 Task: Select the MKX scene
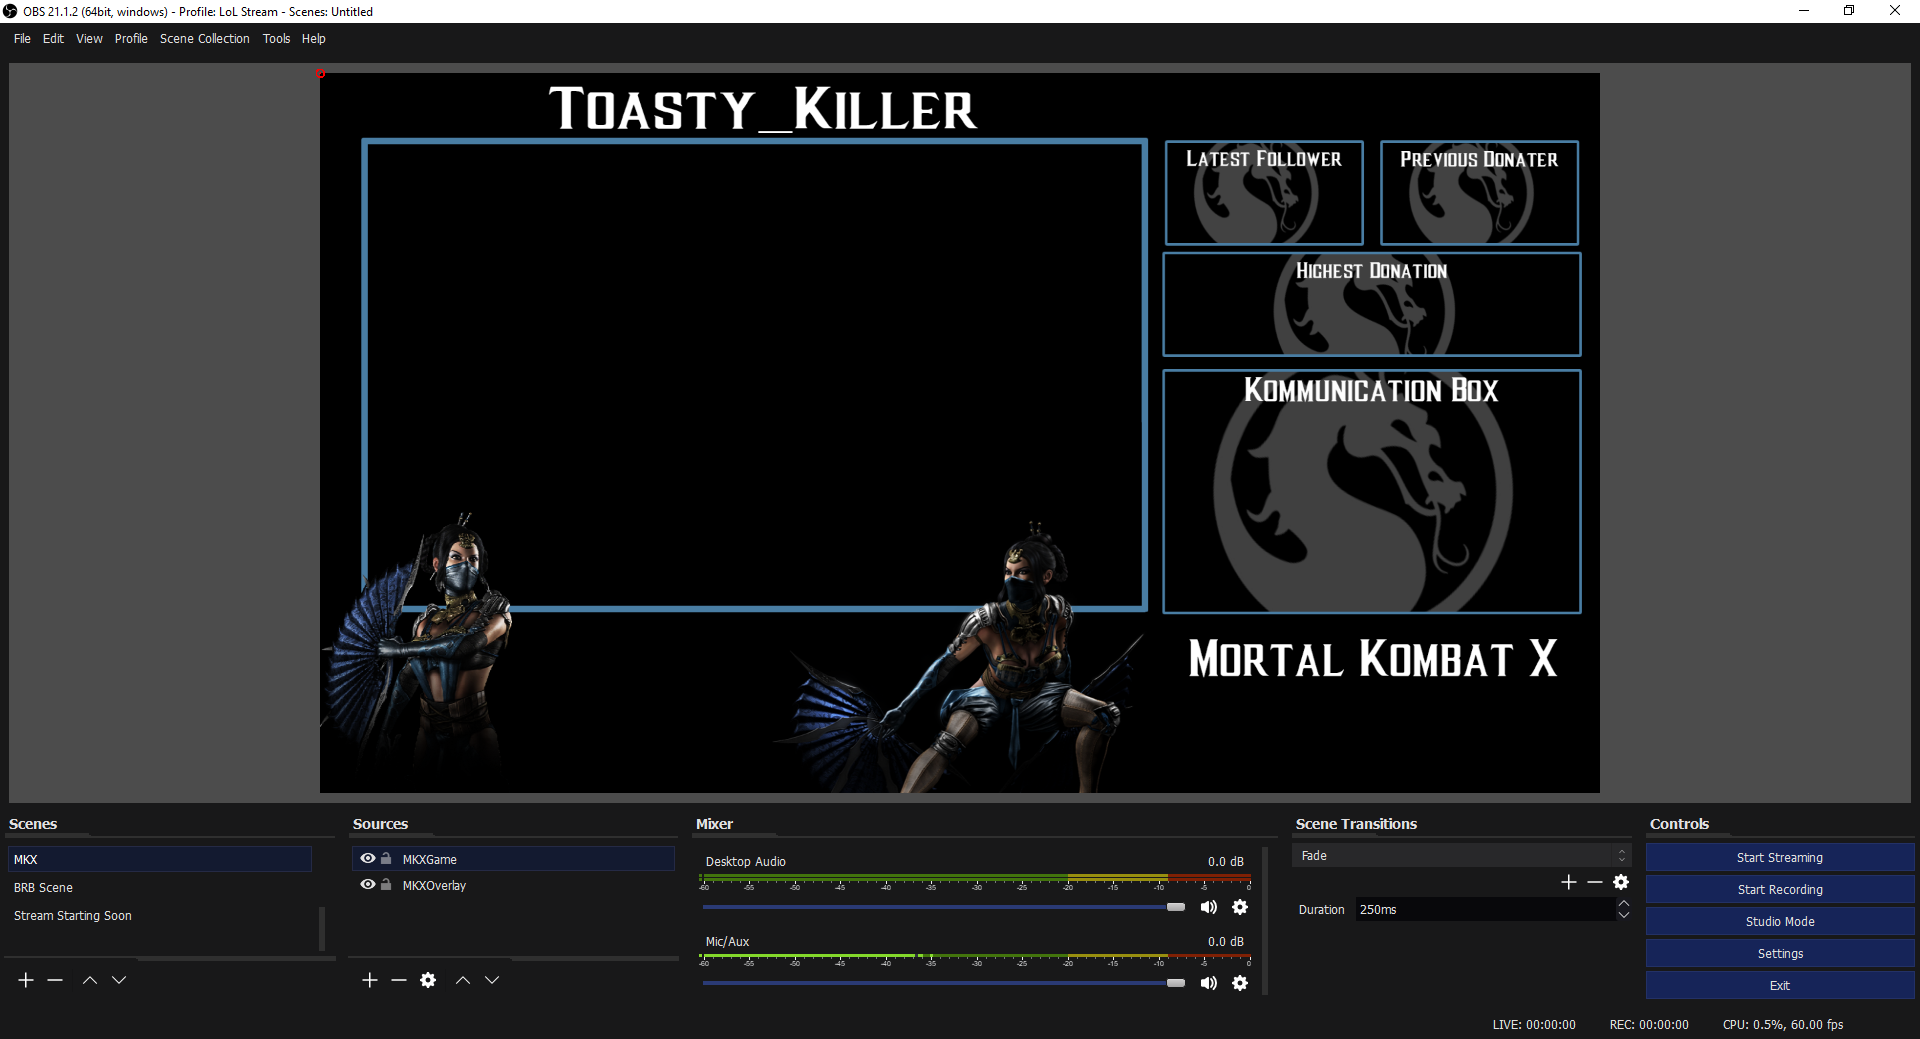pos(160,860)
